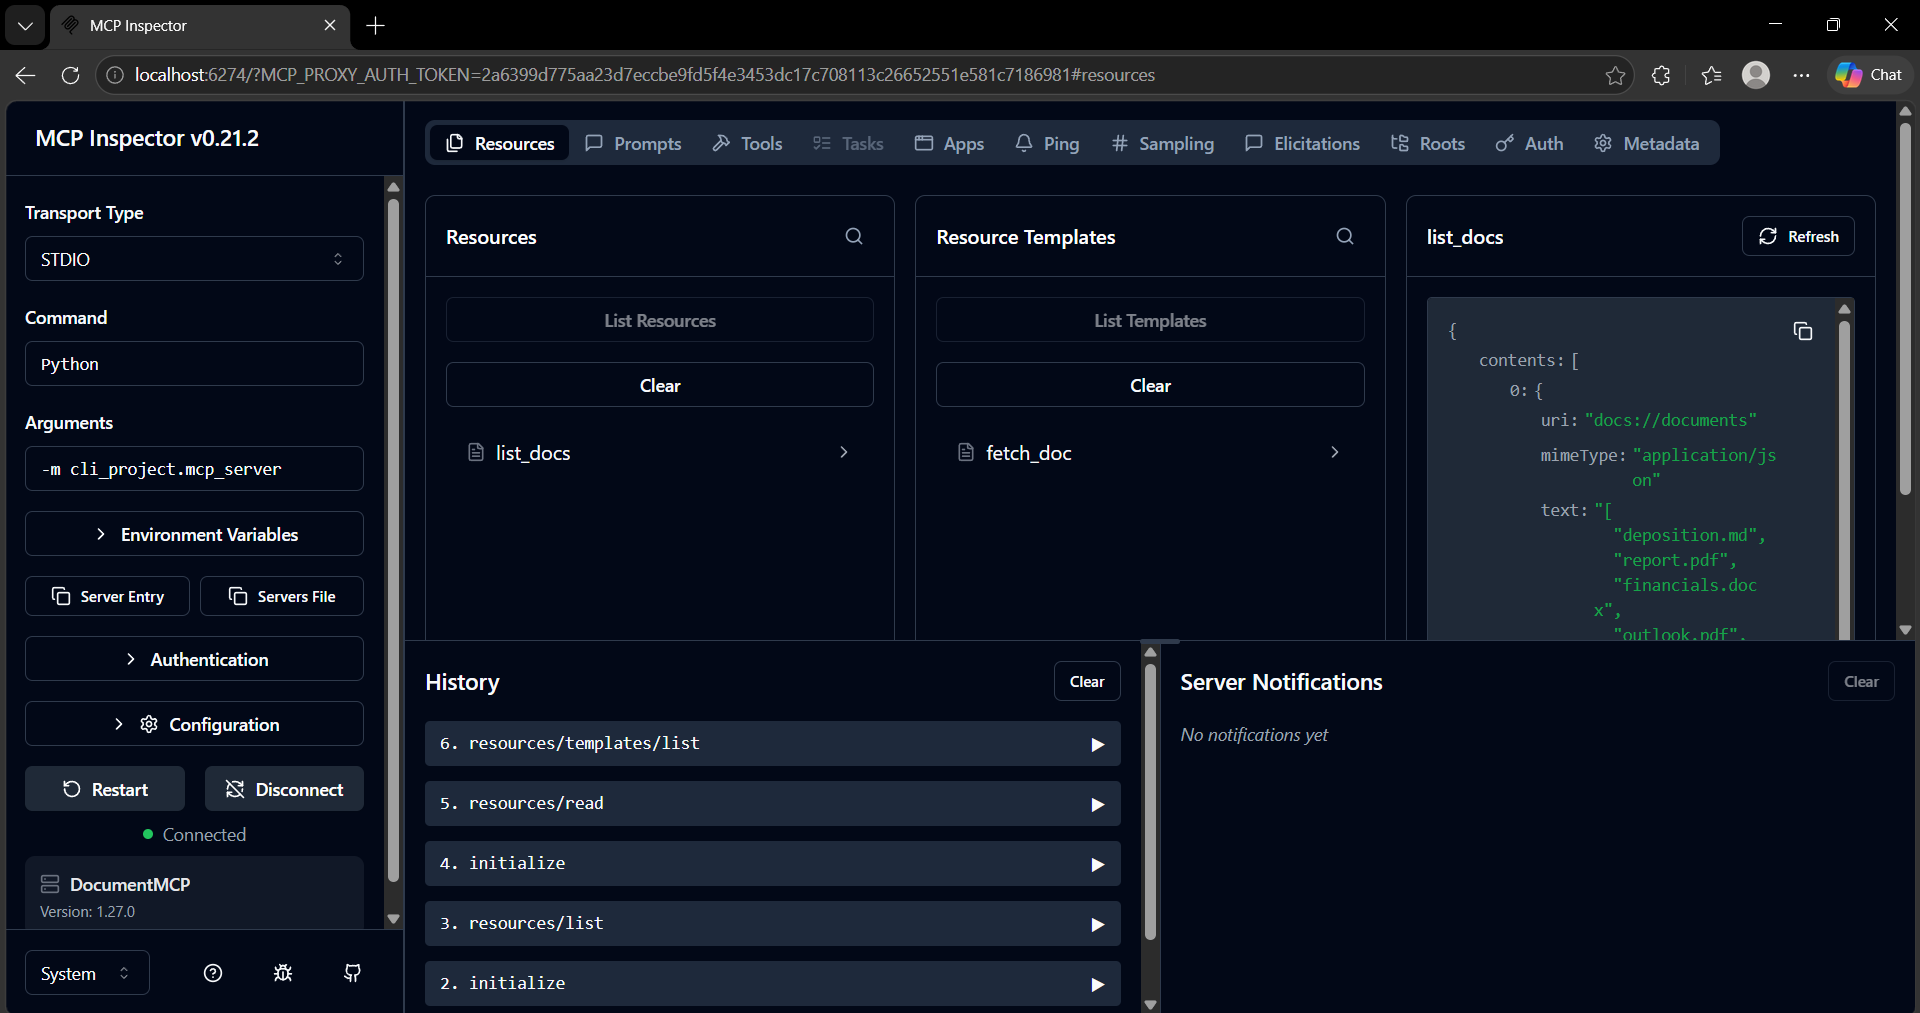Open the Prompts tab icon
This screenshot has width=1920, height=1013.
click(593, 143)
